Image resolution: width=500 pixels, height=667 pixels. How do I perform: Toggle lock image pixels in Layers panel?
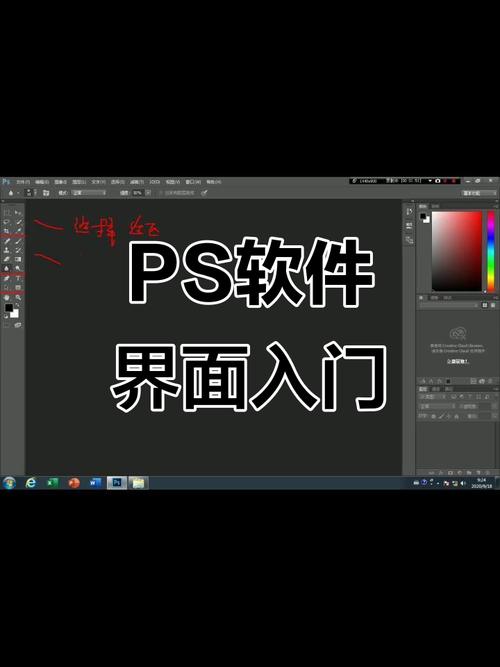[441, 416]
